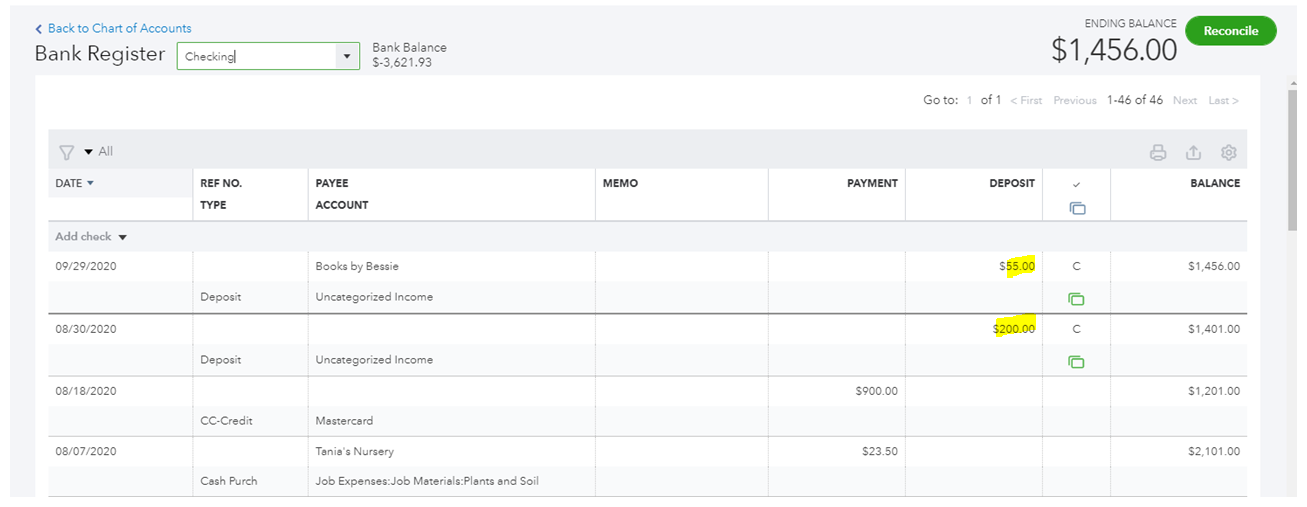The image size is (1307, 507).
Task: Expand the Add check dropdown arrow
Action: click(x=123, y=237)
